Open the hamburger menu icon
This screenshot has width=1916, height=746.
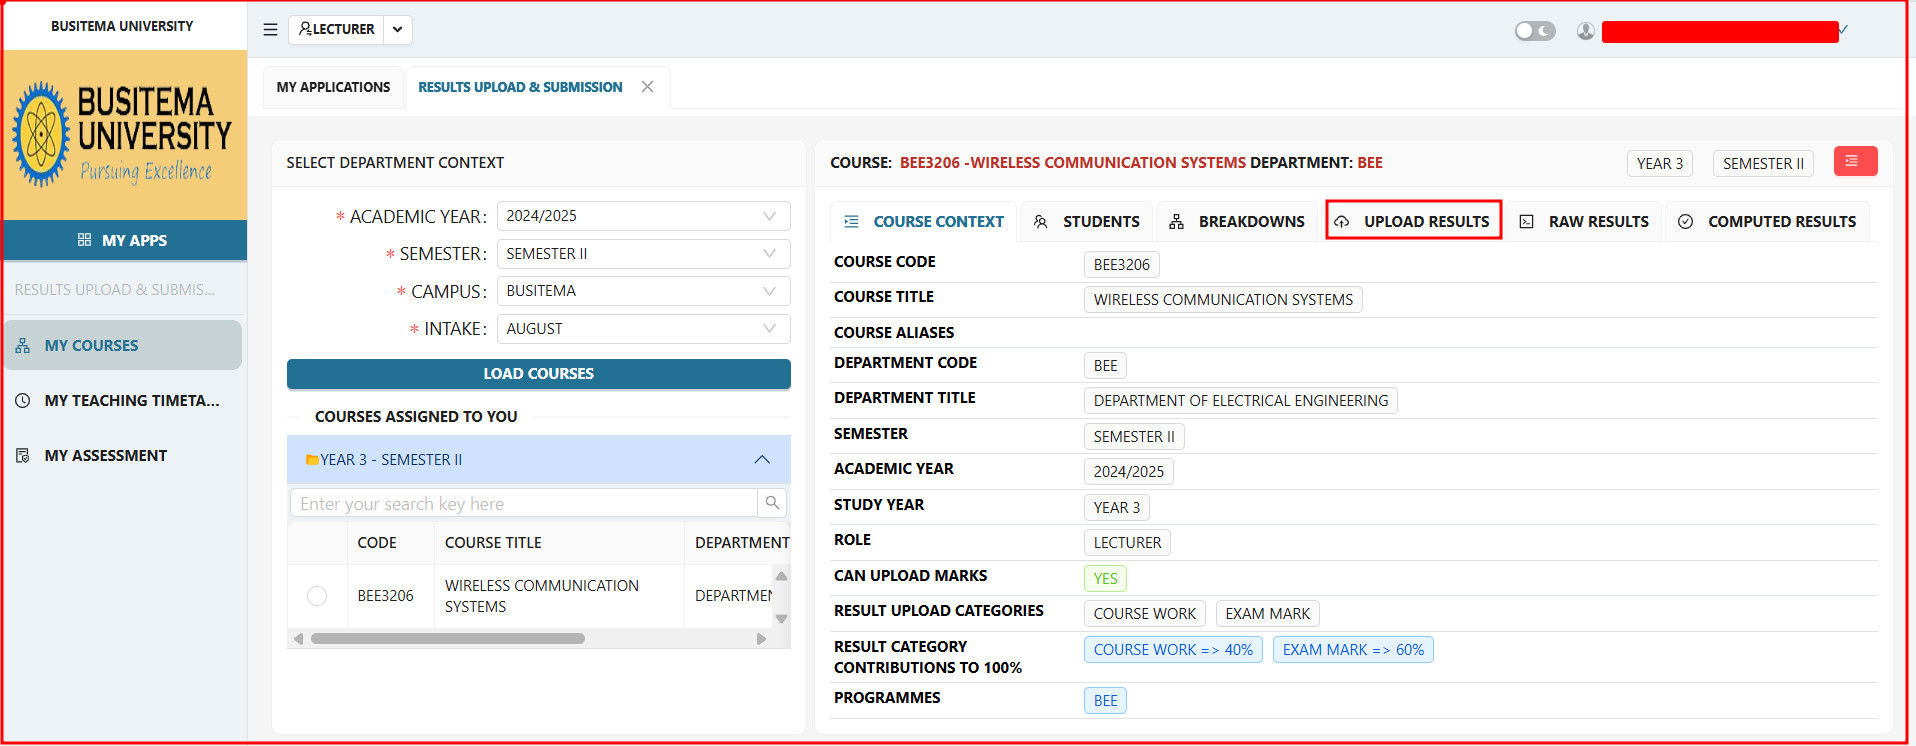click(270, 30)
